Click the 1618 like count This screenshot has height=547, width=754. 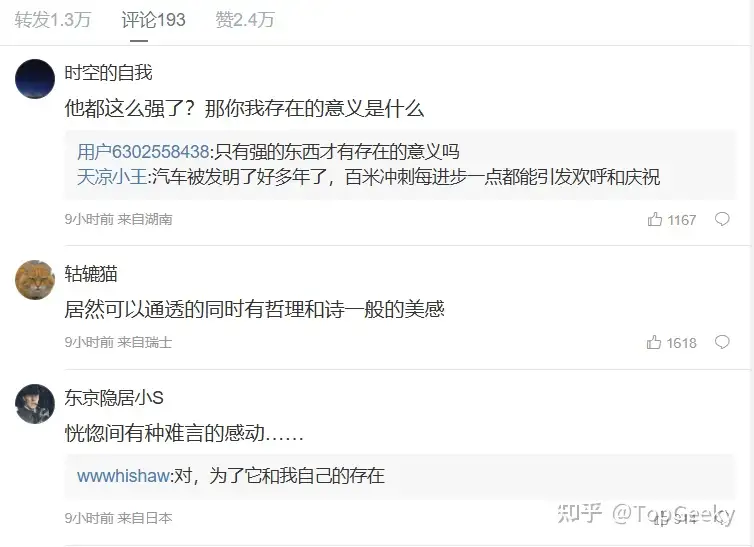[681, 343]
